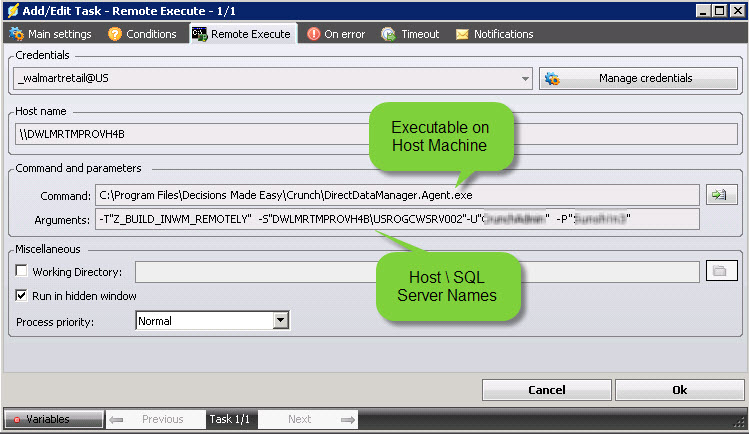Click the Previous task arrow
The width and height of the screenshot is (749, 434).
pos(117,420)
